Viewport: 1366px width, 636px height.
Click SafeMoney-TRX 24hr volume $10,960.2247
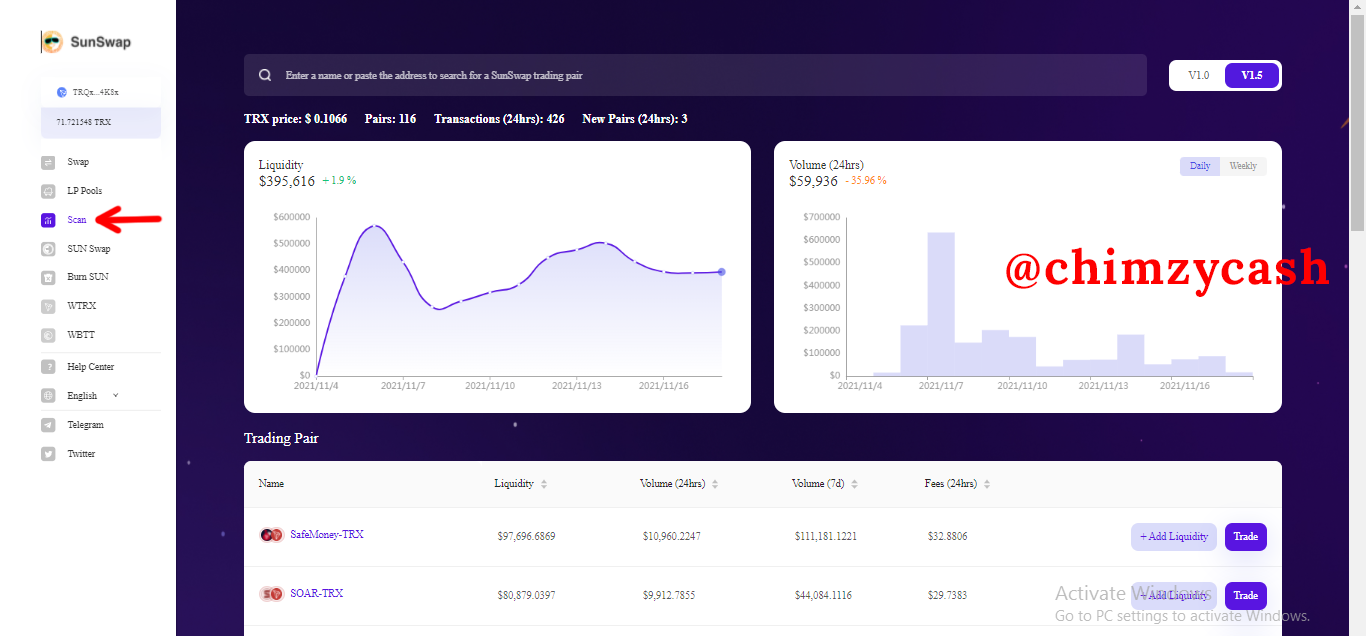point(672,537)
